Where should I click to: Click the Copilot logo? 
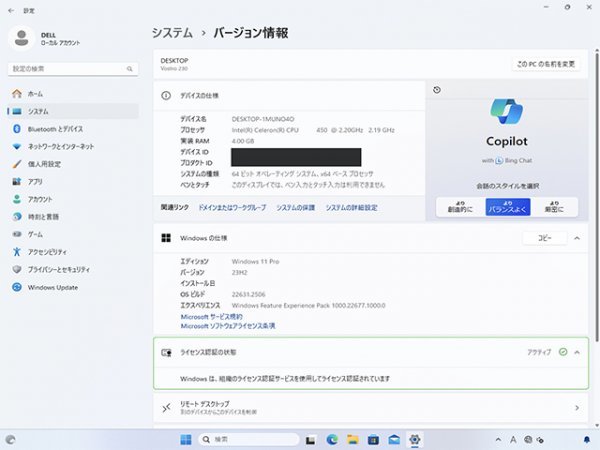click(x=507, y=111)
